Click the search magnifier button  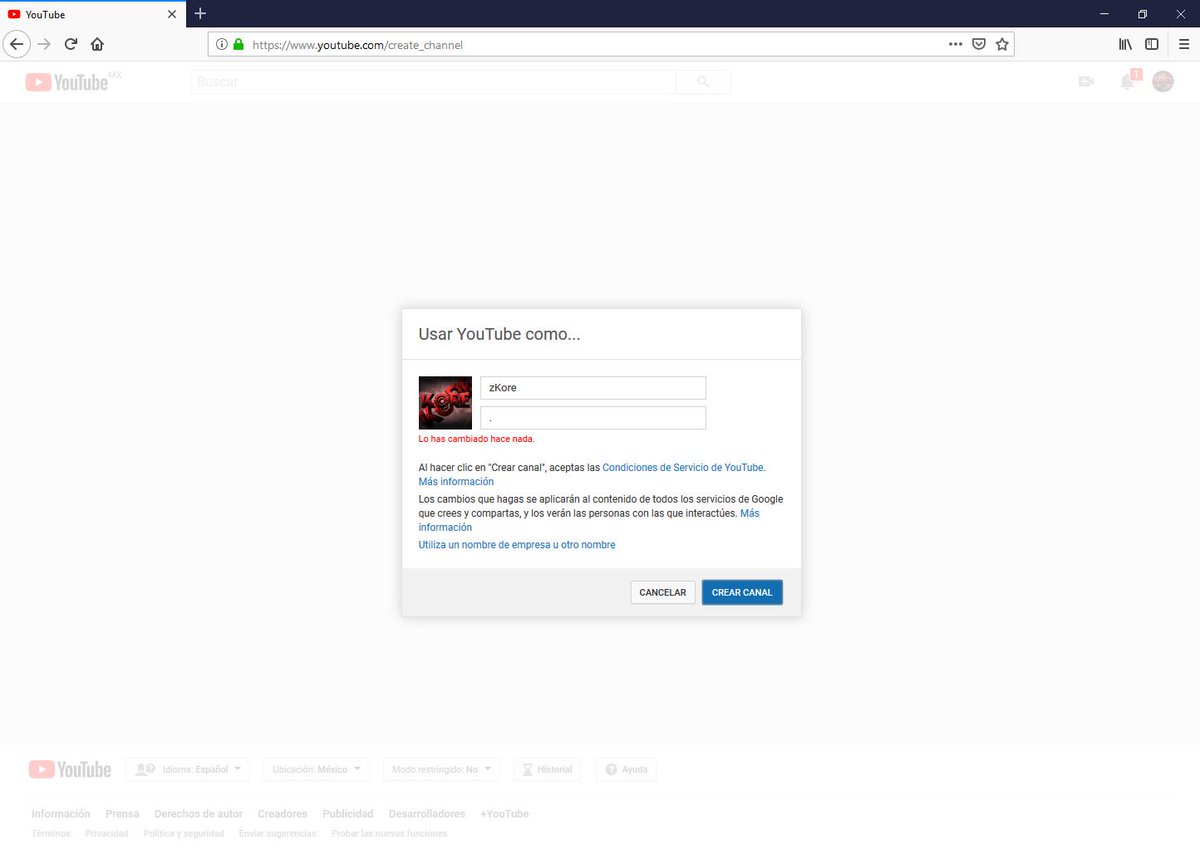pos(703,82)
